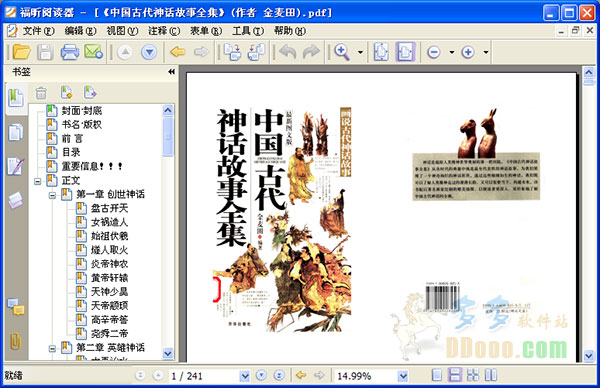Open the Attachments paperclip panel
This screenshot has height=388, width=600.
15,341
